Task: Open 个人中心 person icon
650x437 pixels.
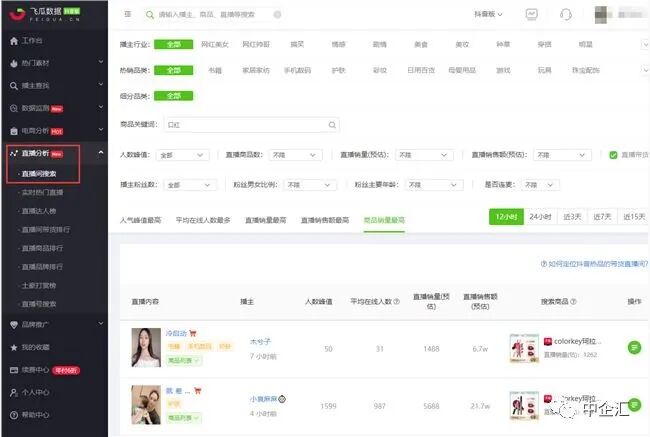Action: click(14, 392)
